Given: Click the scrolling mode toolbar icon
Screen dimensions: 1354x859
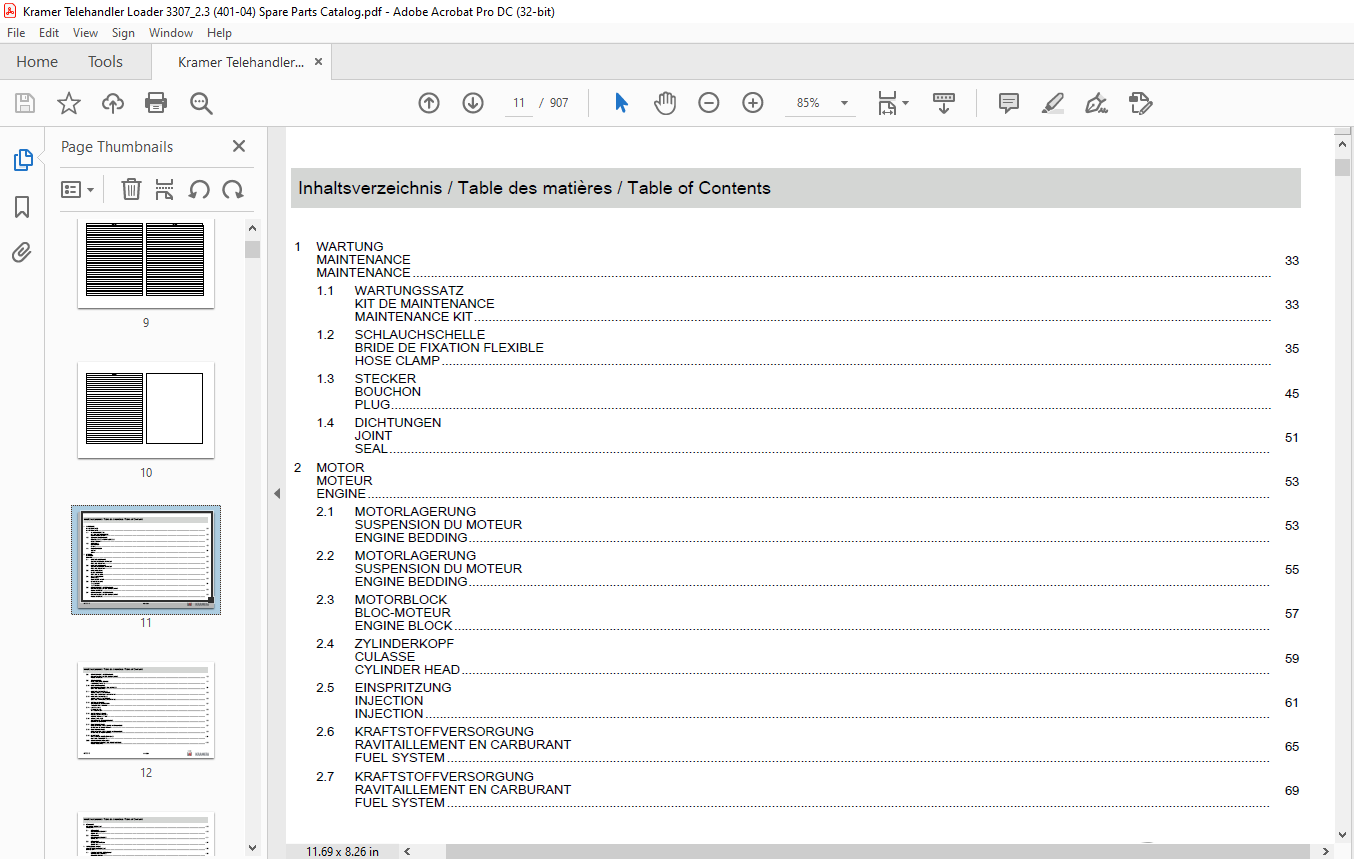Looking at the screenshot, I should click(944, 103).
